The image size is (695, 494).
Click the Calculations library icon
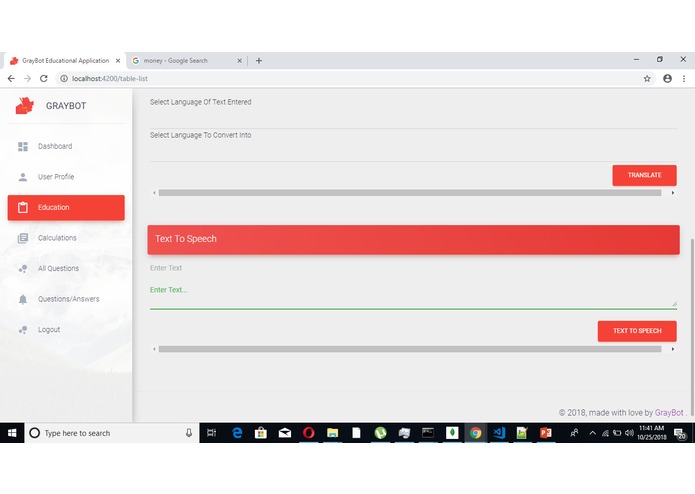tap(23, 238)
